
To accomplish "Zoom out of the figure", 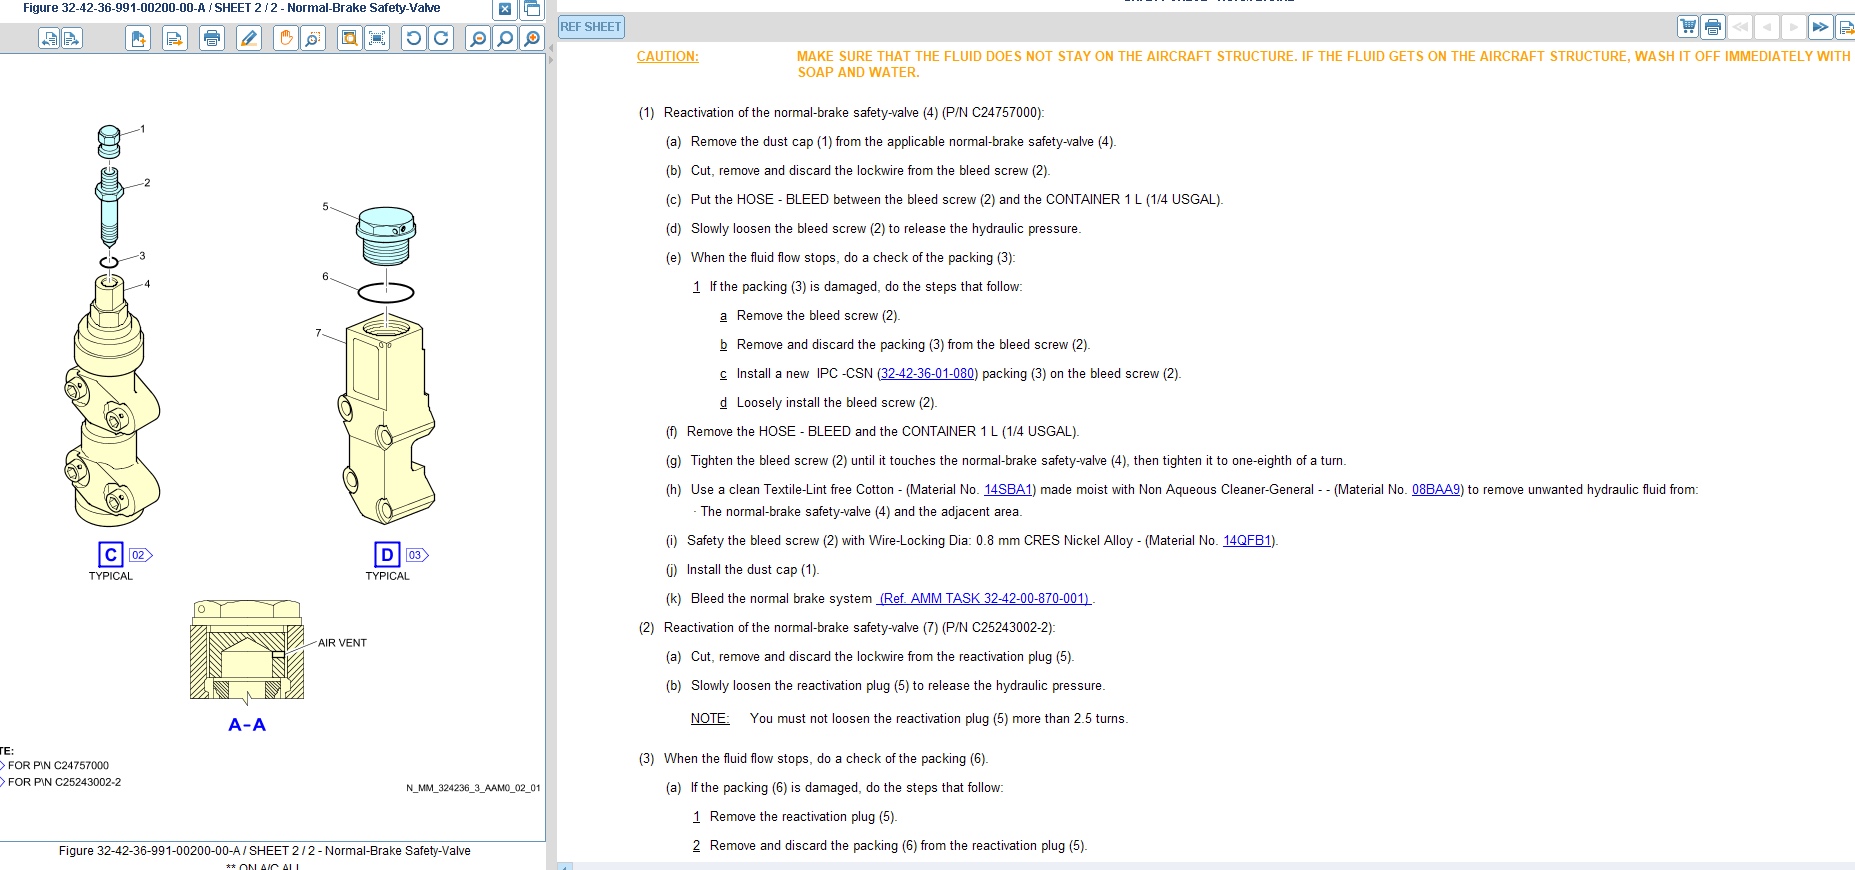I will (x=478, y=39).
